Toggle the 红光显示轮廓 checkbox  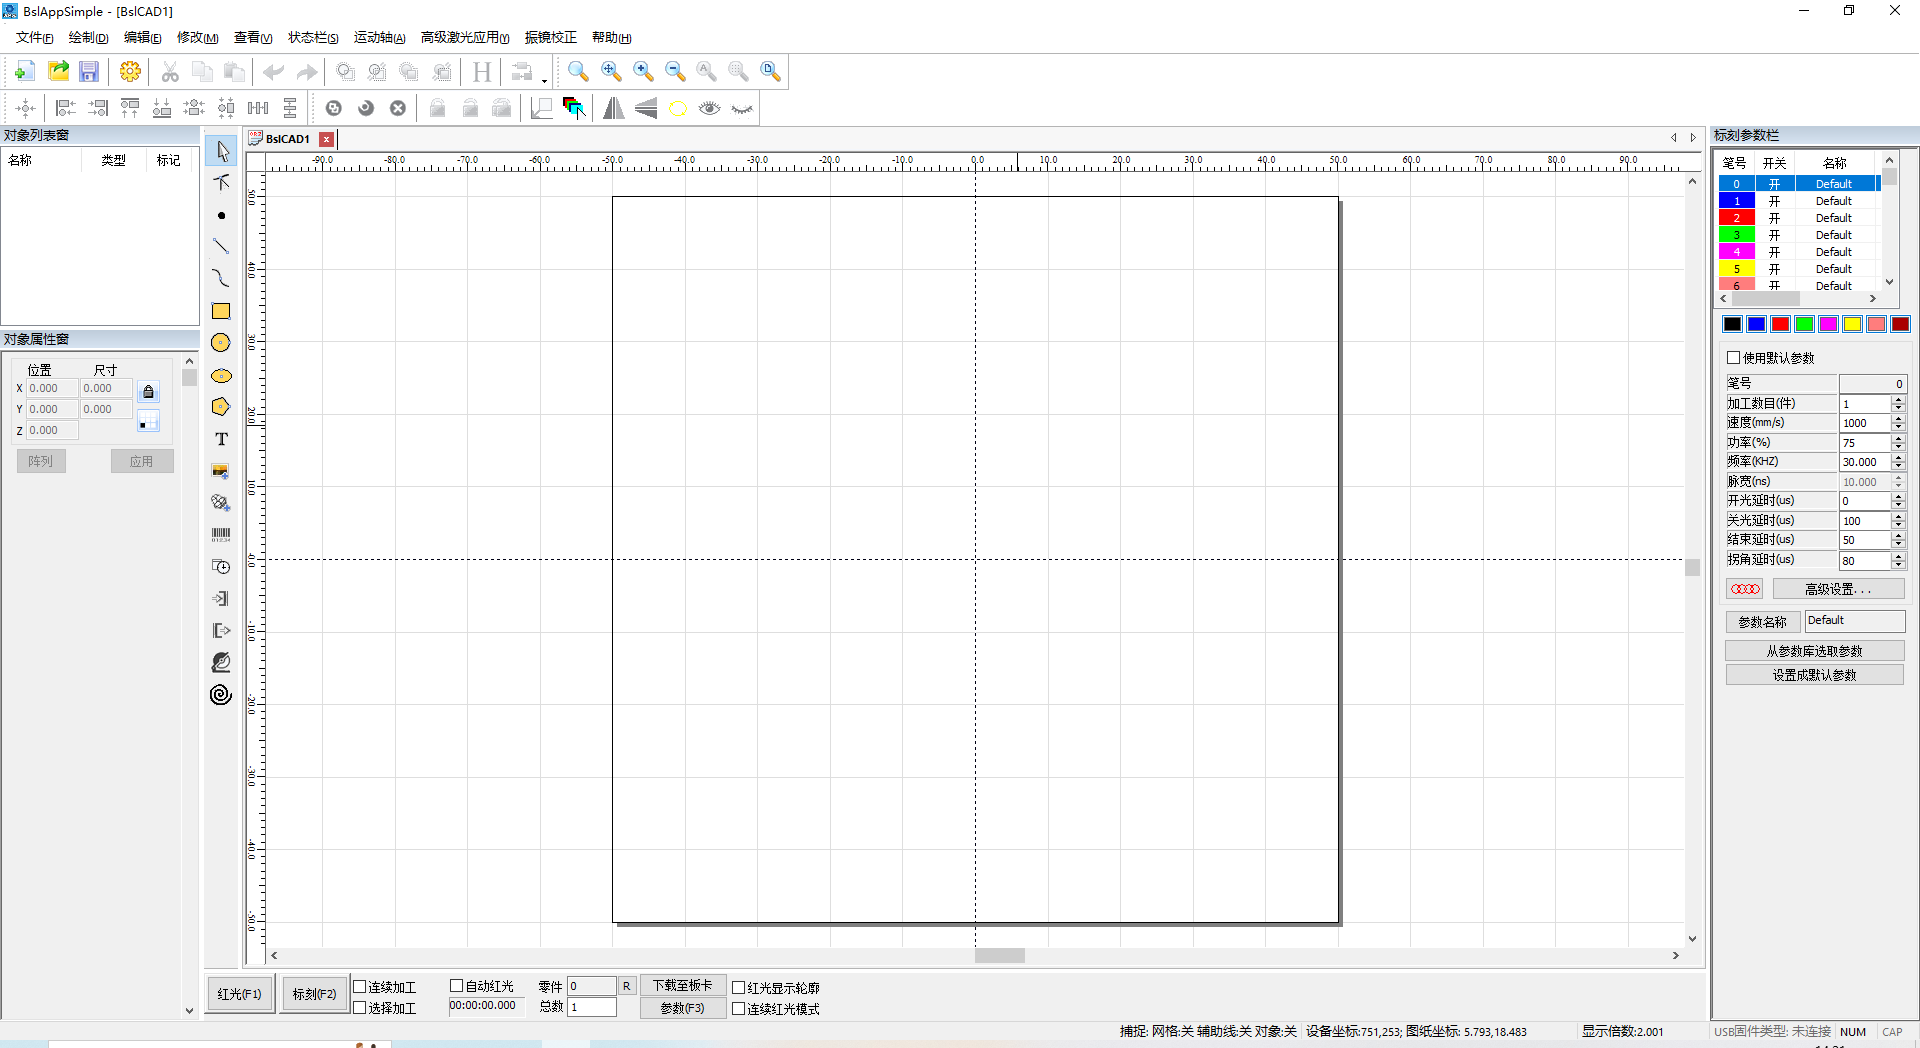[x=739, y=987]
